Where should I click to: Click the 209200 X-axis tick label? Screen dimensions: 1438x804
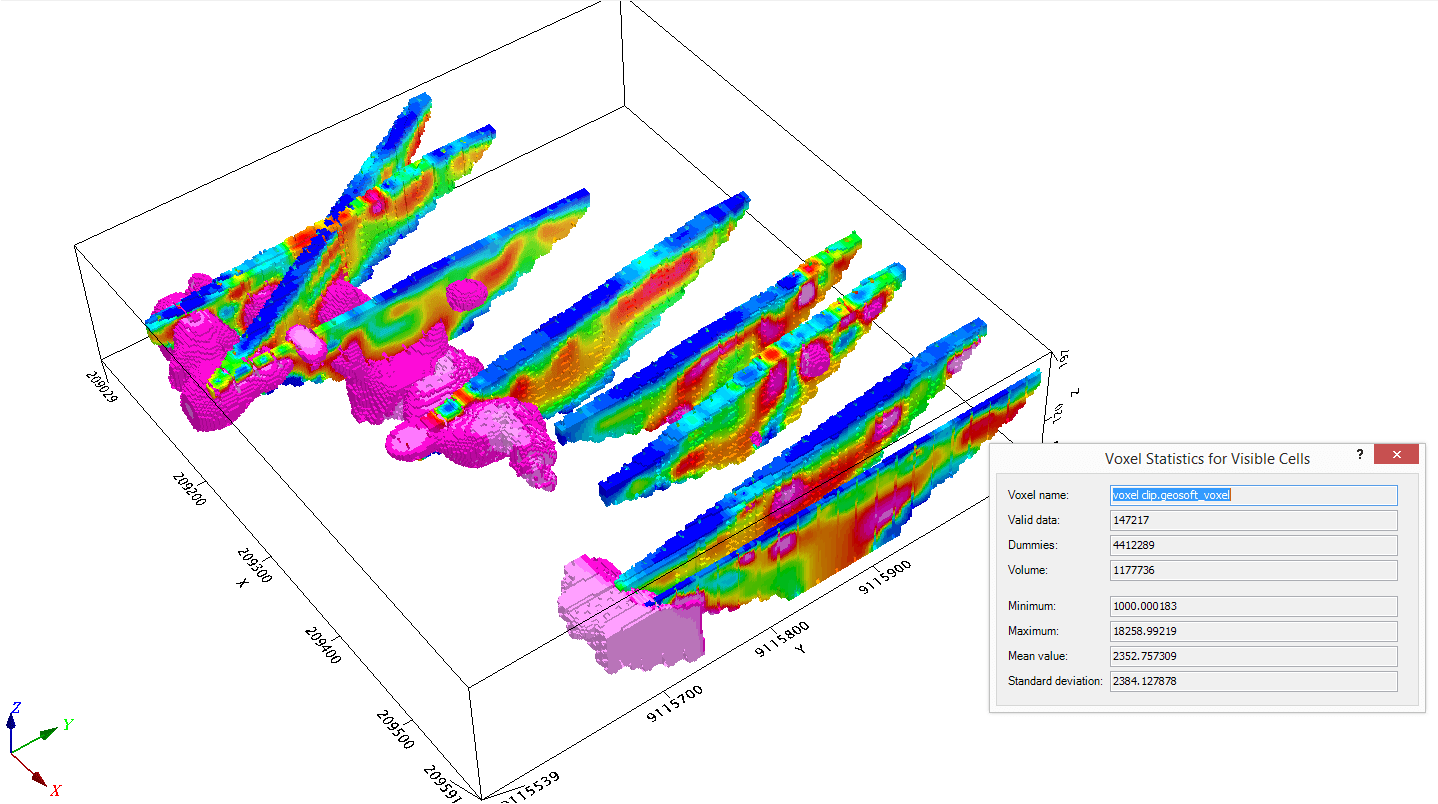188,487
